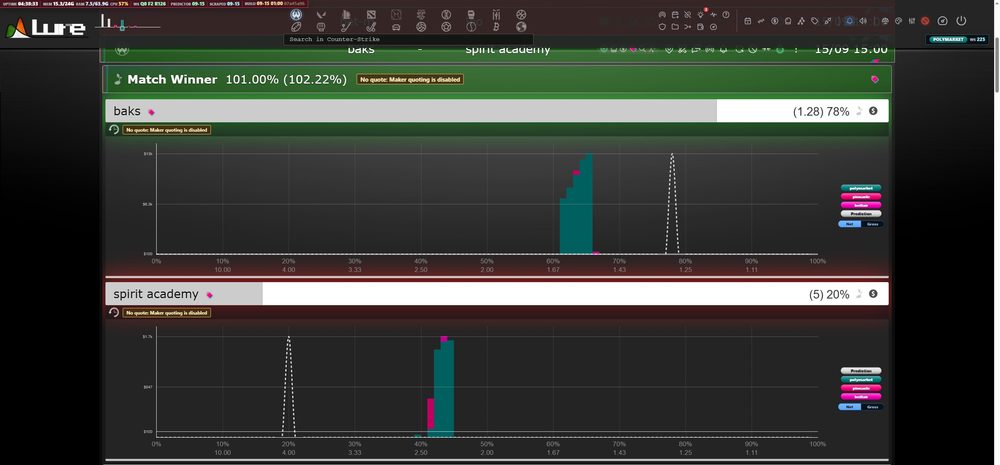Open the calendar icon in right toolbar
Viewport: 1000px width, 465px height.
[x=747, y=21]
